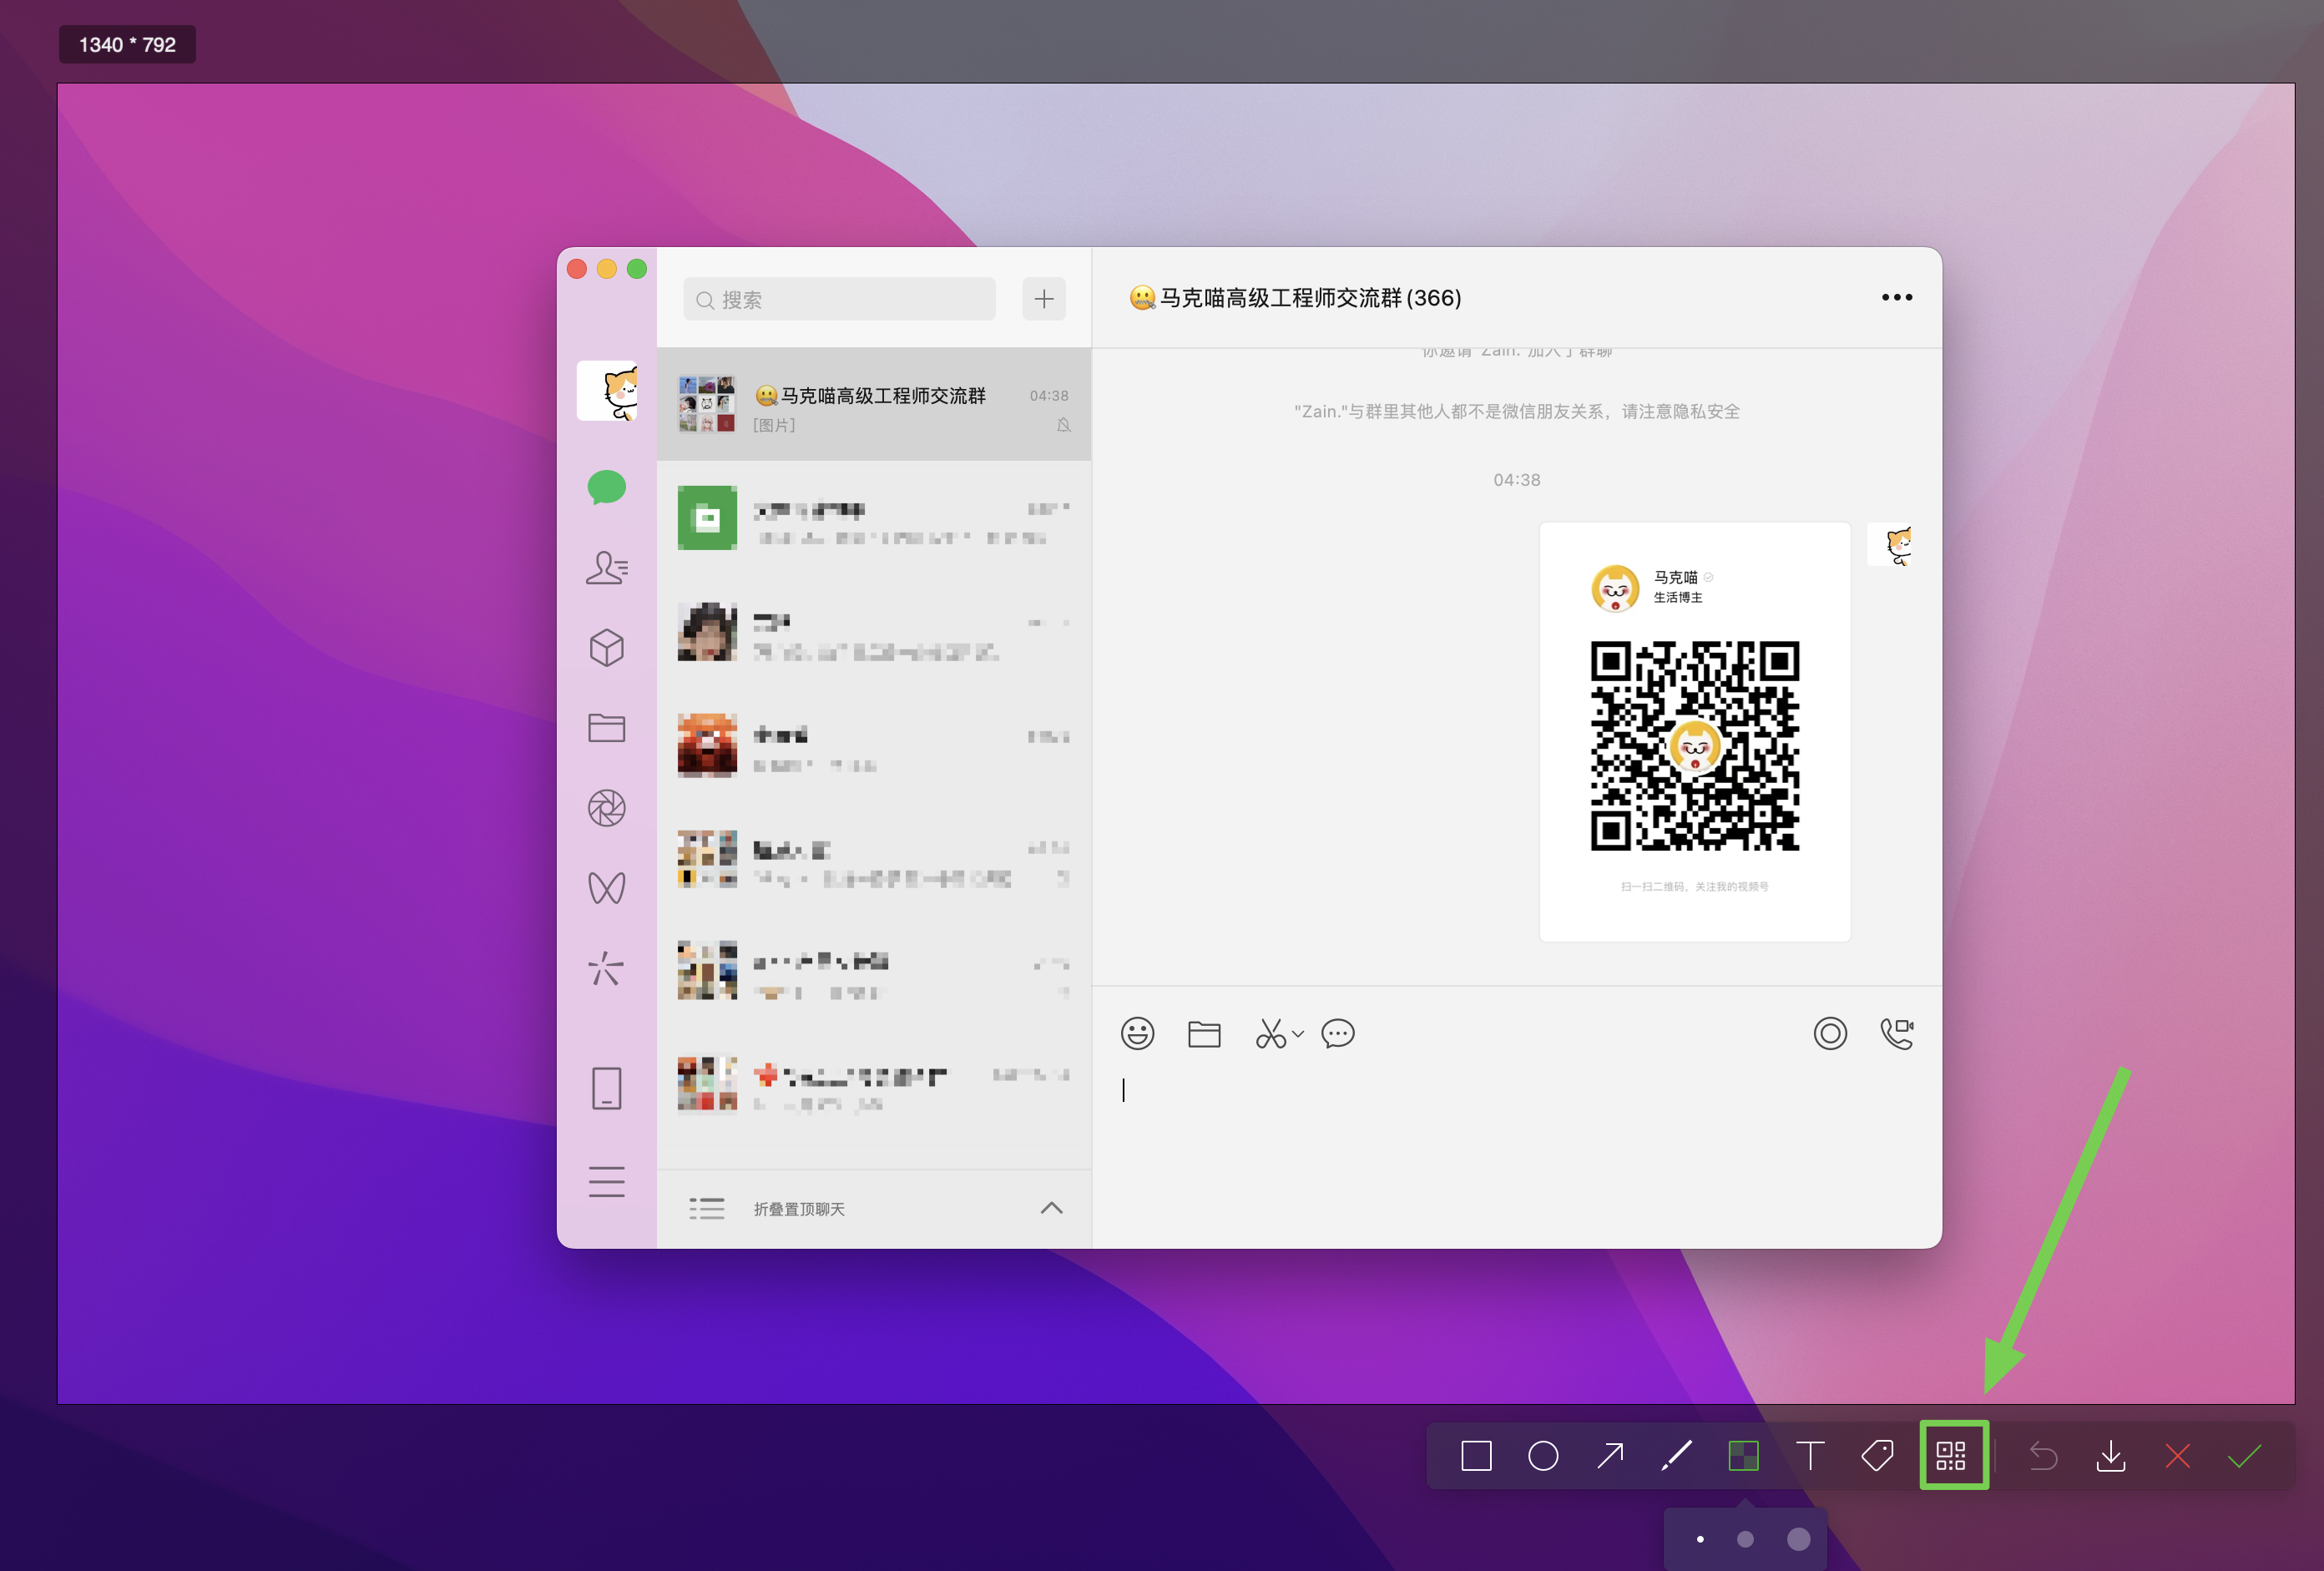Select the text annotation tool

click(1810, 1456)
